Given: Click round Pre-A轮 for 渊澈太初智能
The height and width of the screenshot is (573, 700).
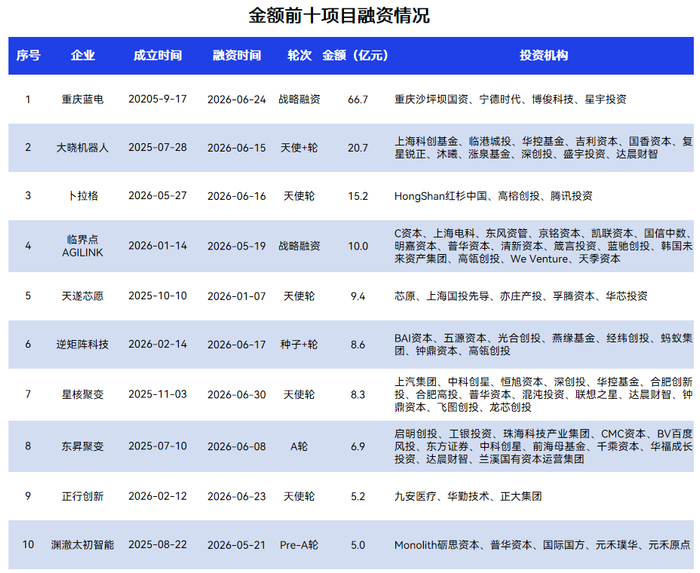Looking at the screenshot, I should tap(299, 545).
